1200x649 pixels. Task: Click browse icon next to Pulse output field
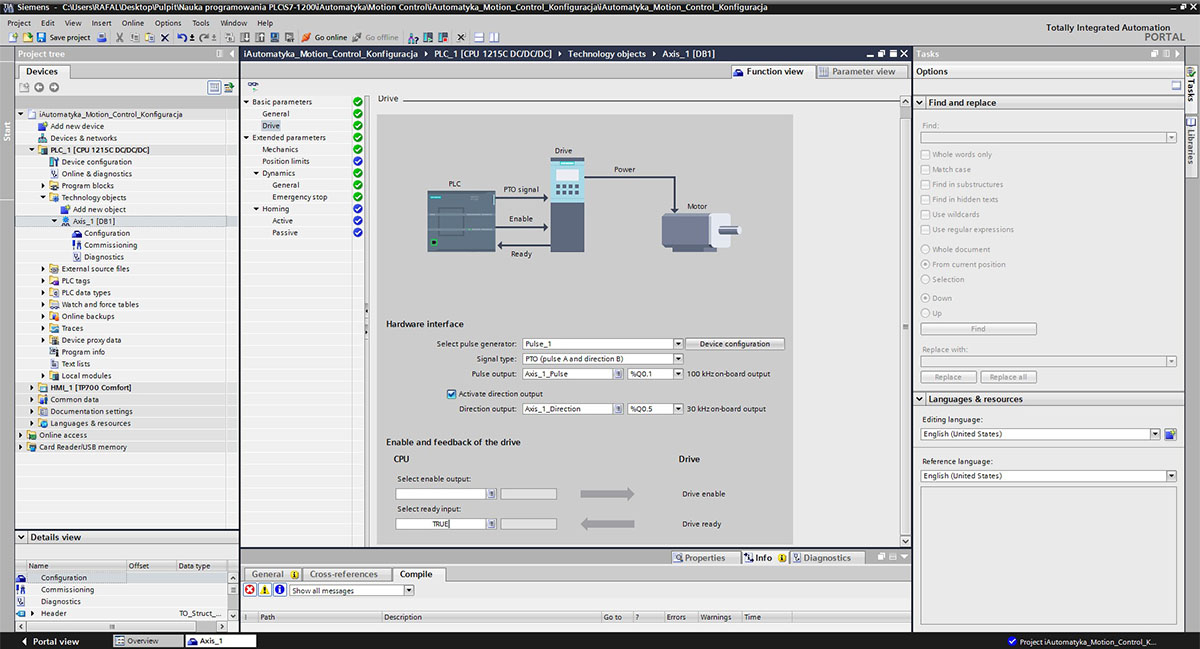618,374
